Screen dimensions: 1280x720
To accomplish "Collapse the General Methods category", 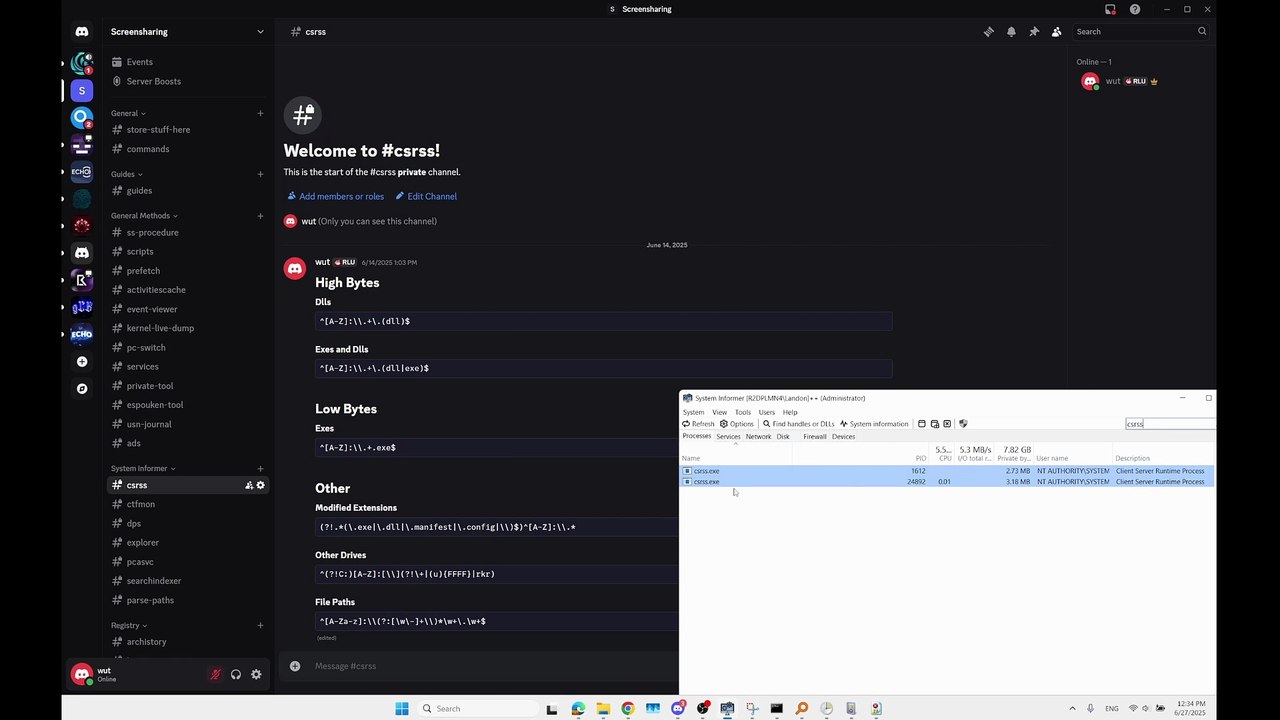I will click(x=144, y=216).
